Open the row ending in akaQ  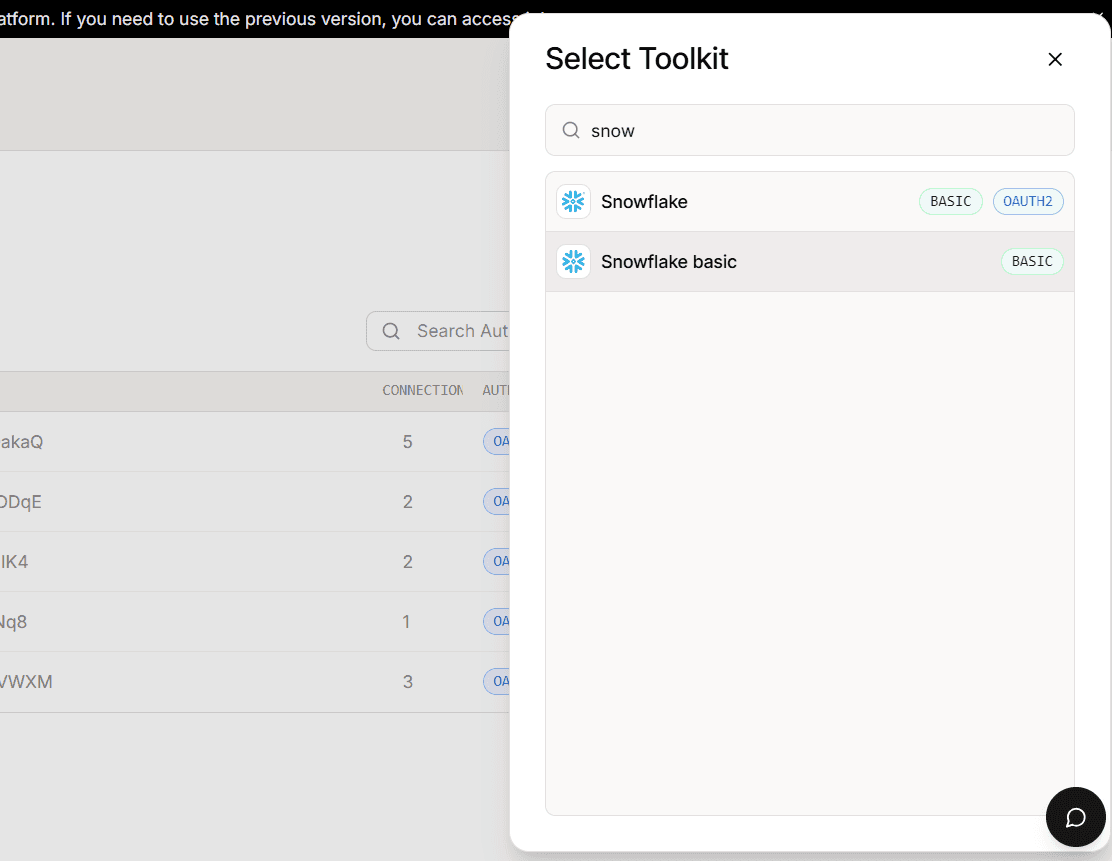(x=255, y=442)
